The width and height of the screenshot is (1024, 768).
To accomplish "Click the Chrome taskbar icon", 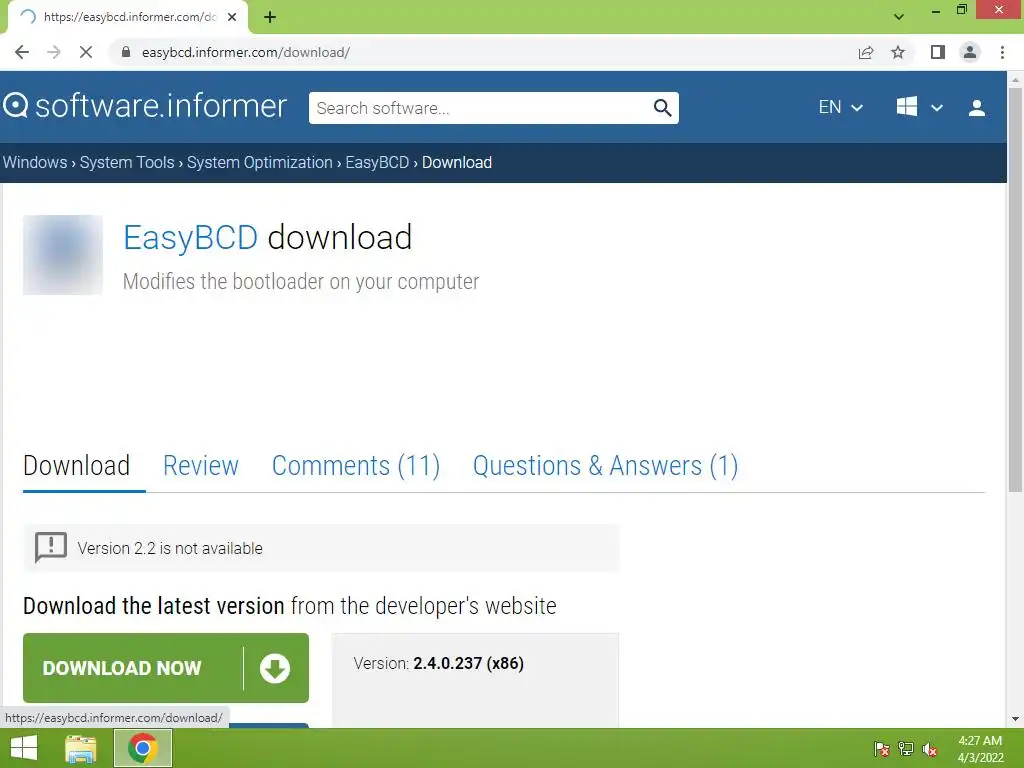I will pos(143,748).
